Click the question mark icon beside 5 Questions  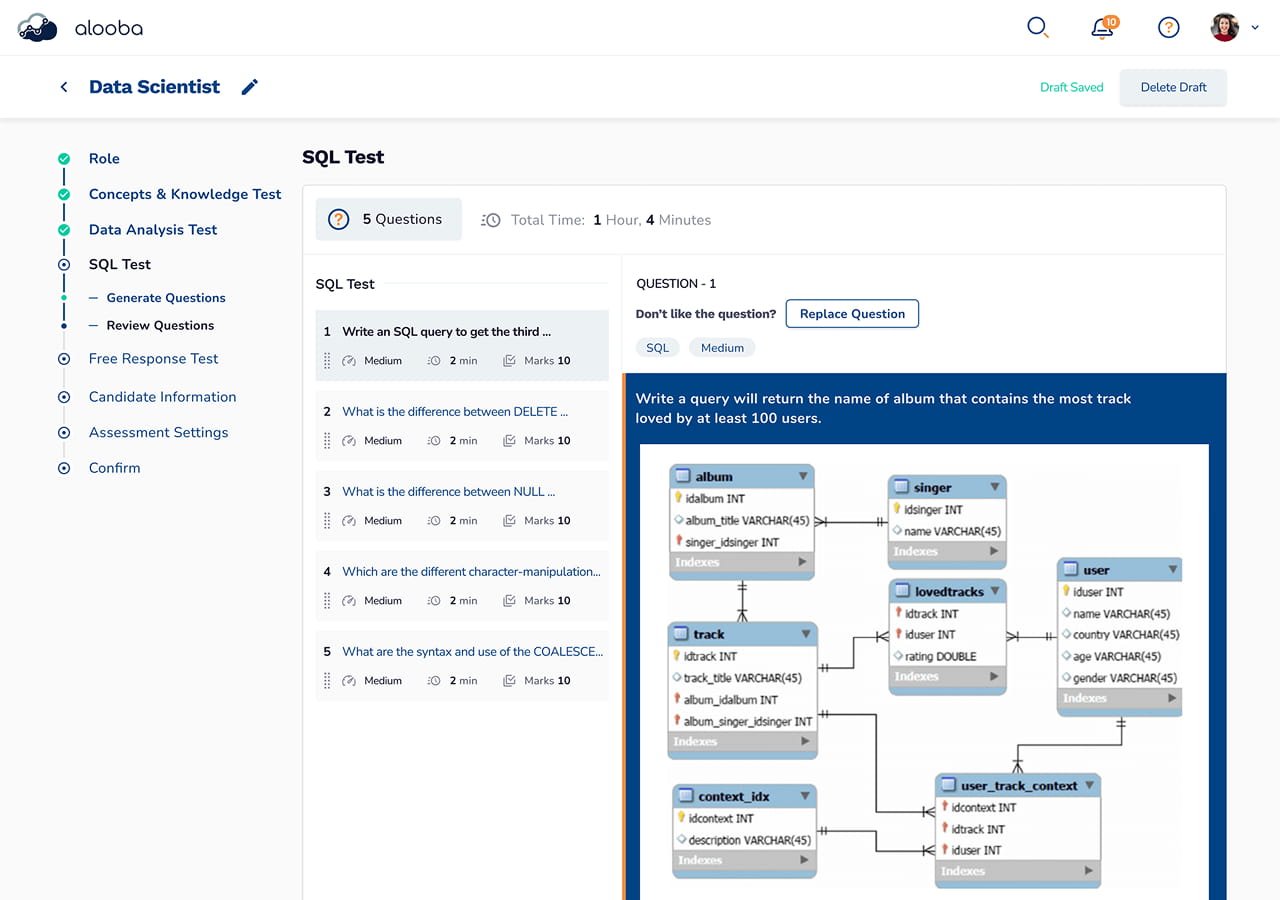[x=339, y=219]
